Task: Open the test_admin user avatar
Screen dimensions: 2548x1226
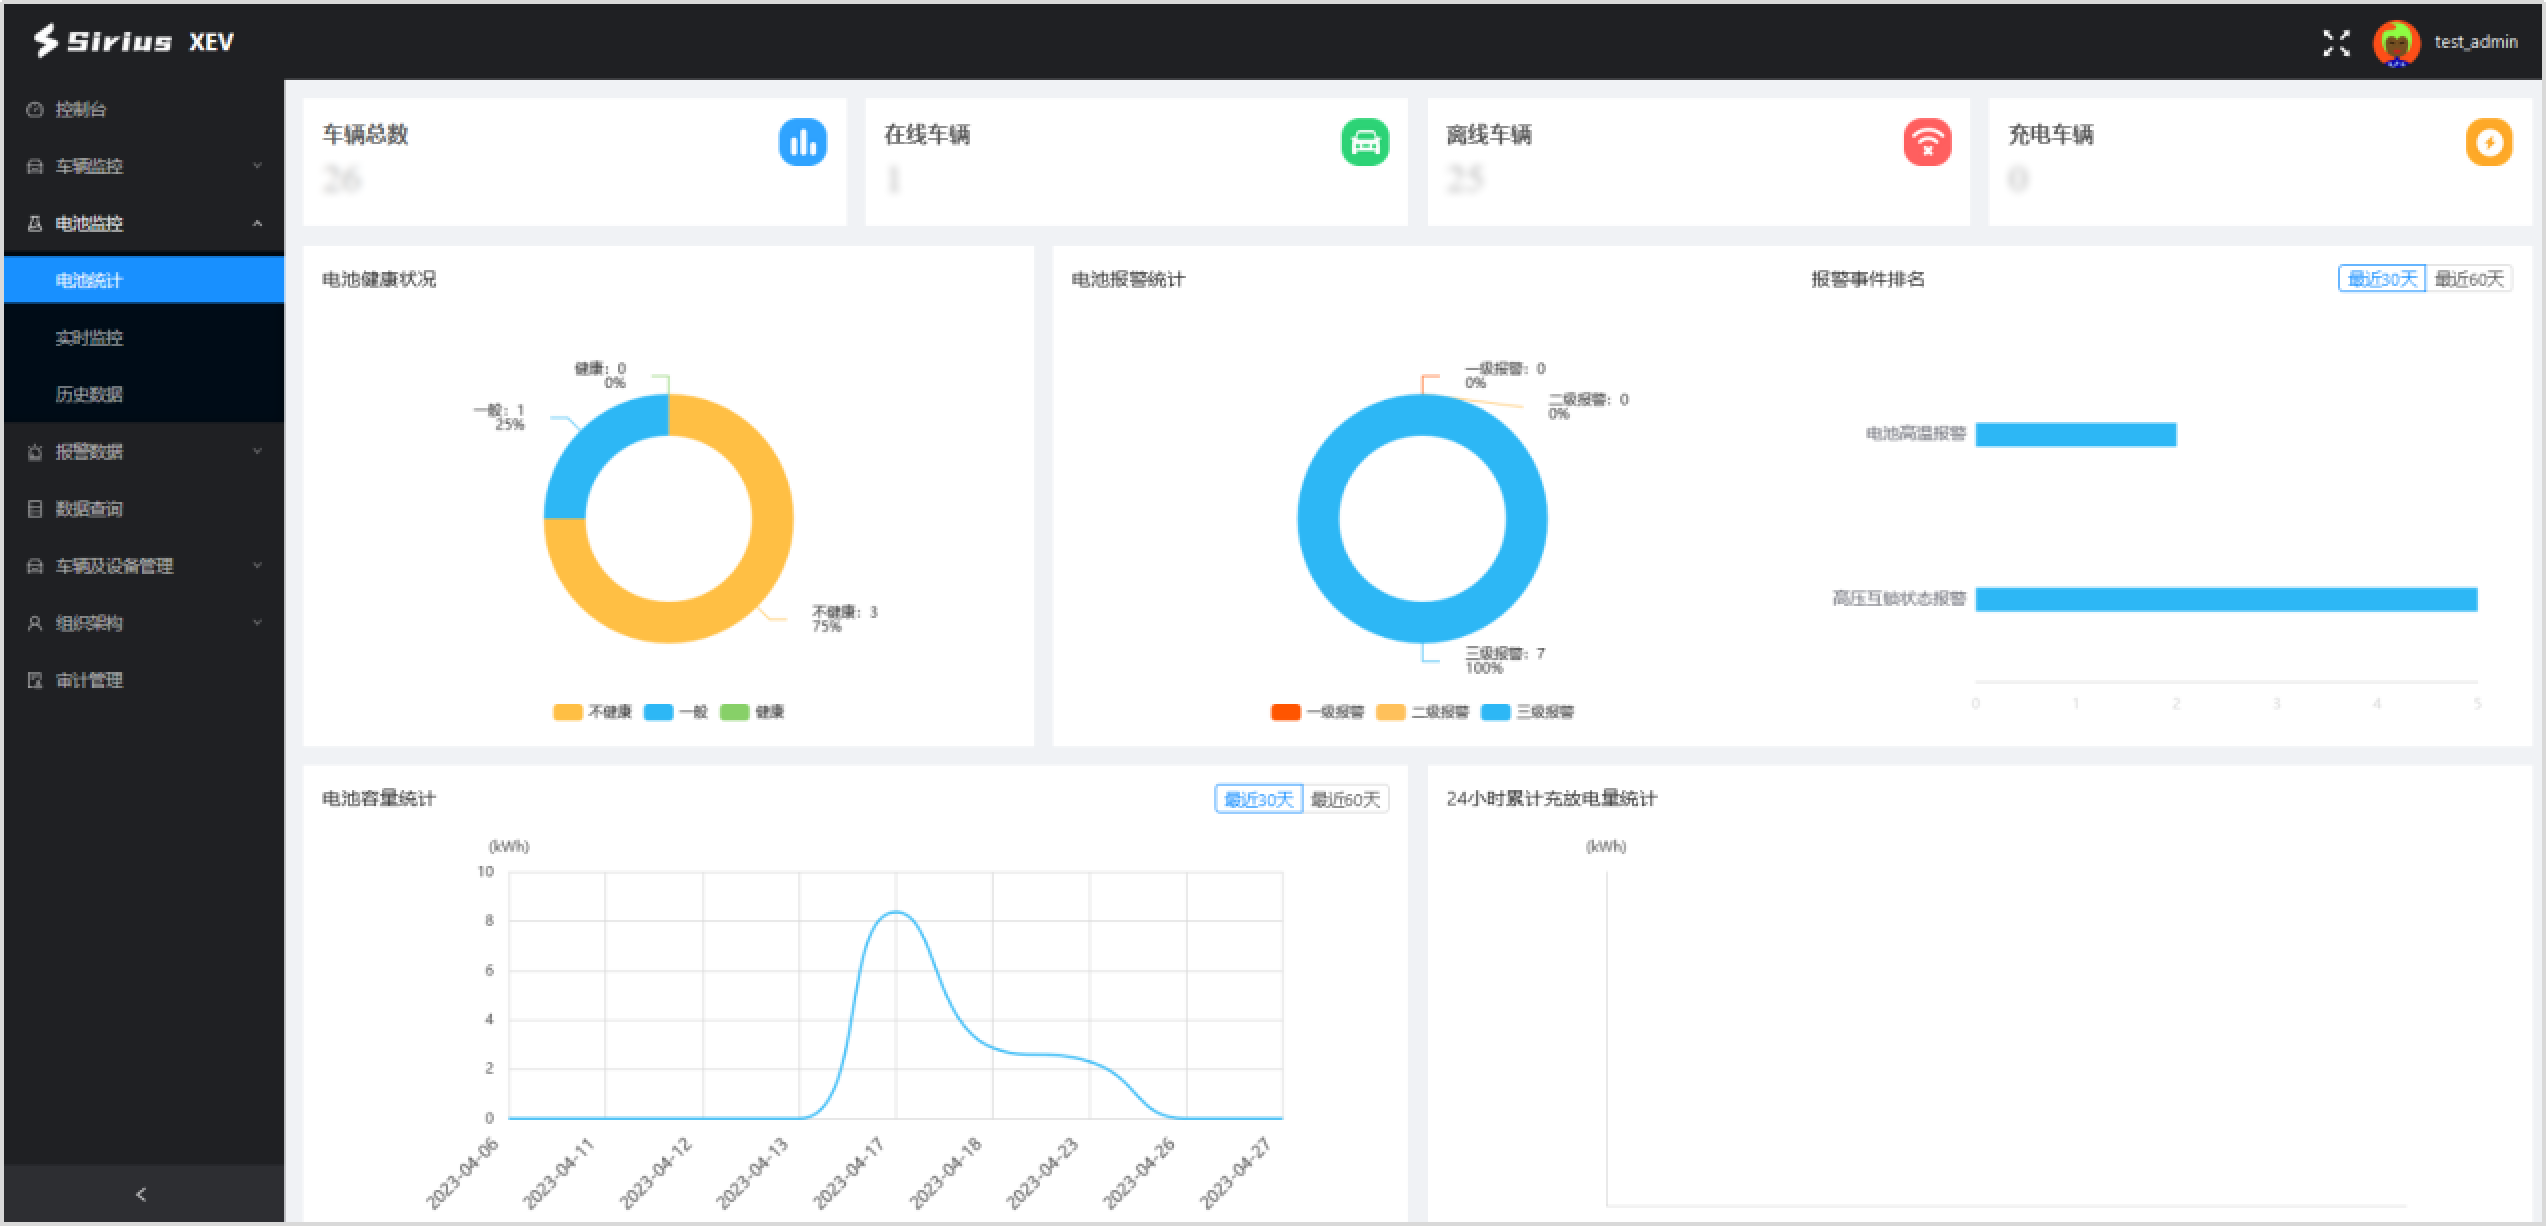Action: (x=2396, y=43)
